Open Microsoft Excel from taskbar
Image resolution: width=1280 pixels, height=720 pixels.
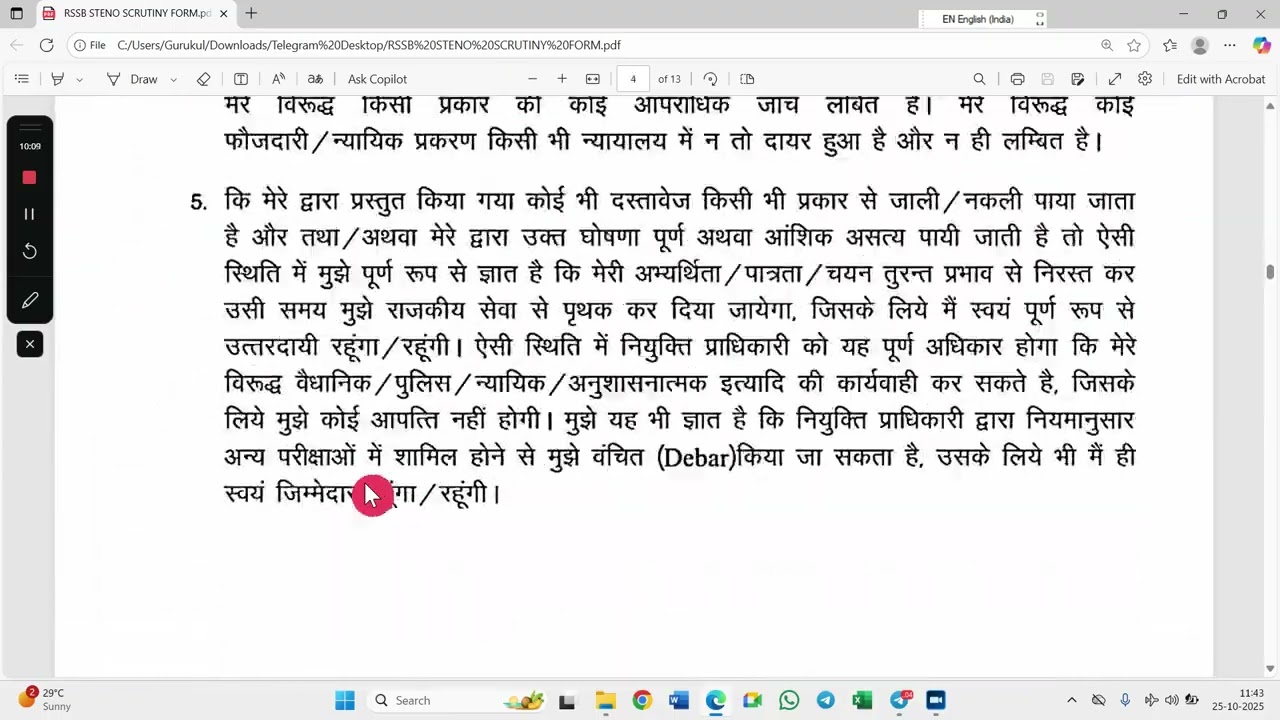point(862,700)
